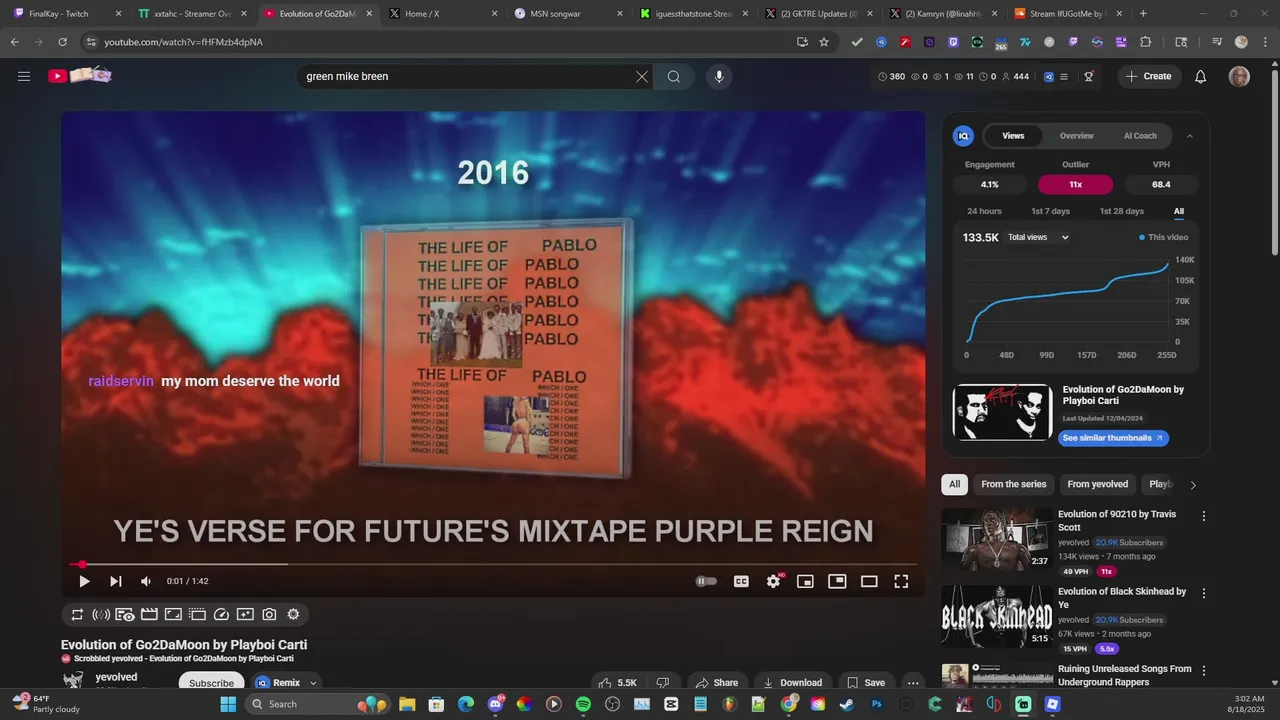Image resolution: width=1280 pixels, height=720 pixels.
Task: Open the more actions ellipsis under video
Action: coord(913,683)
